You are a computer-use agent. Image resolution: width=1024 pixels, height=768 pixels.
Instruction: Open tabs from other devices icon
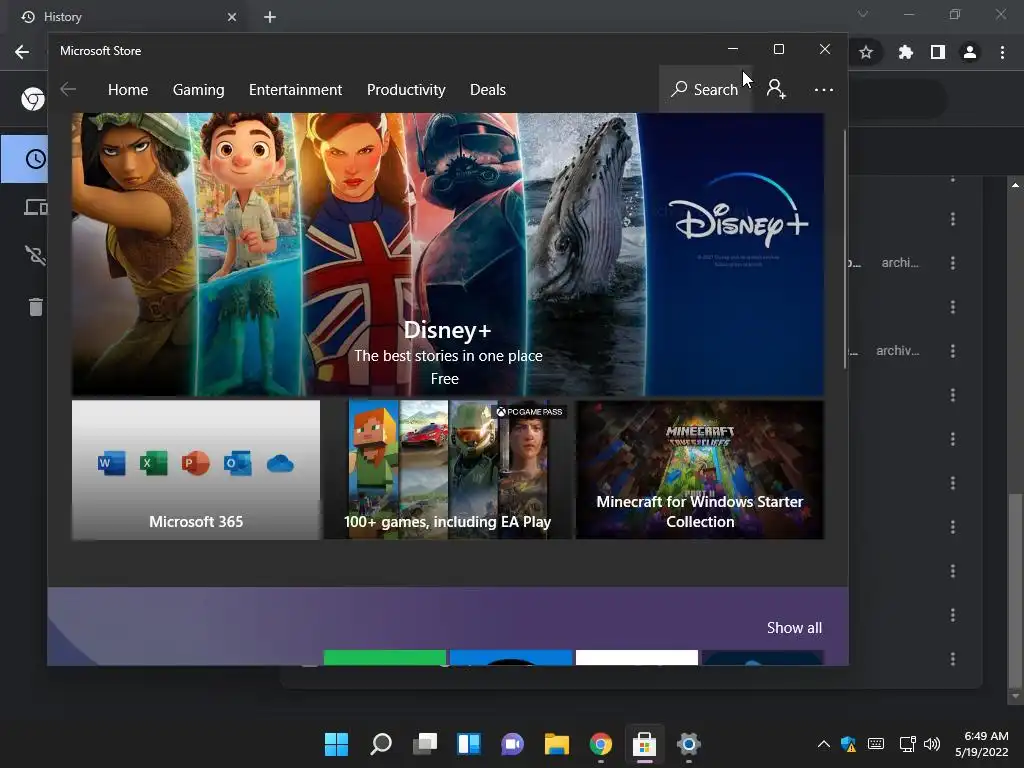pyautogui.click(x=35, y=208)
